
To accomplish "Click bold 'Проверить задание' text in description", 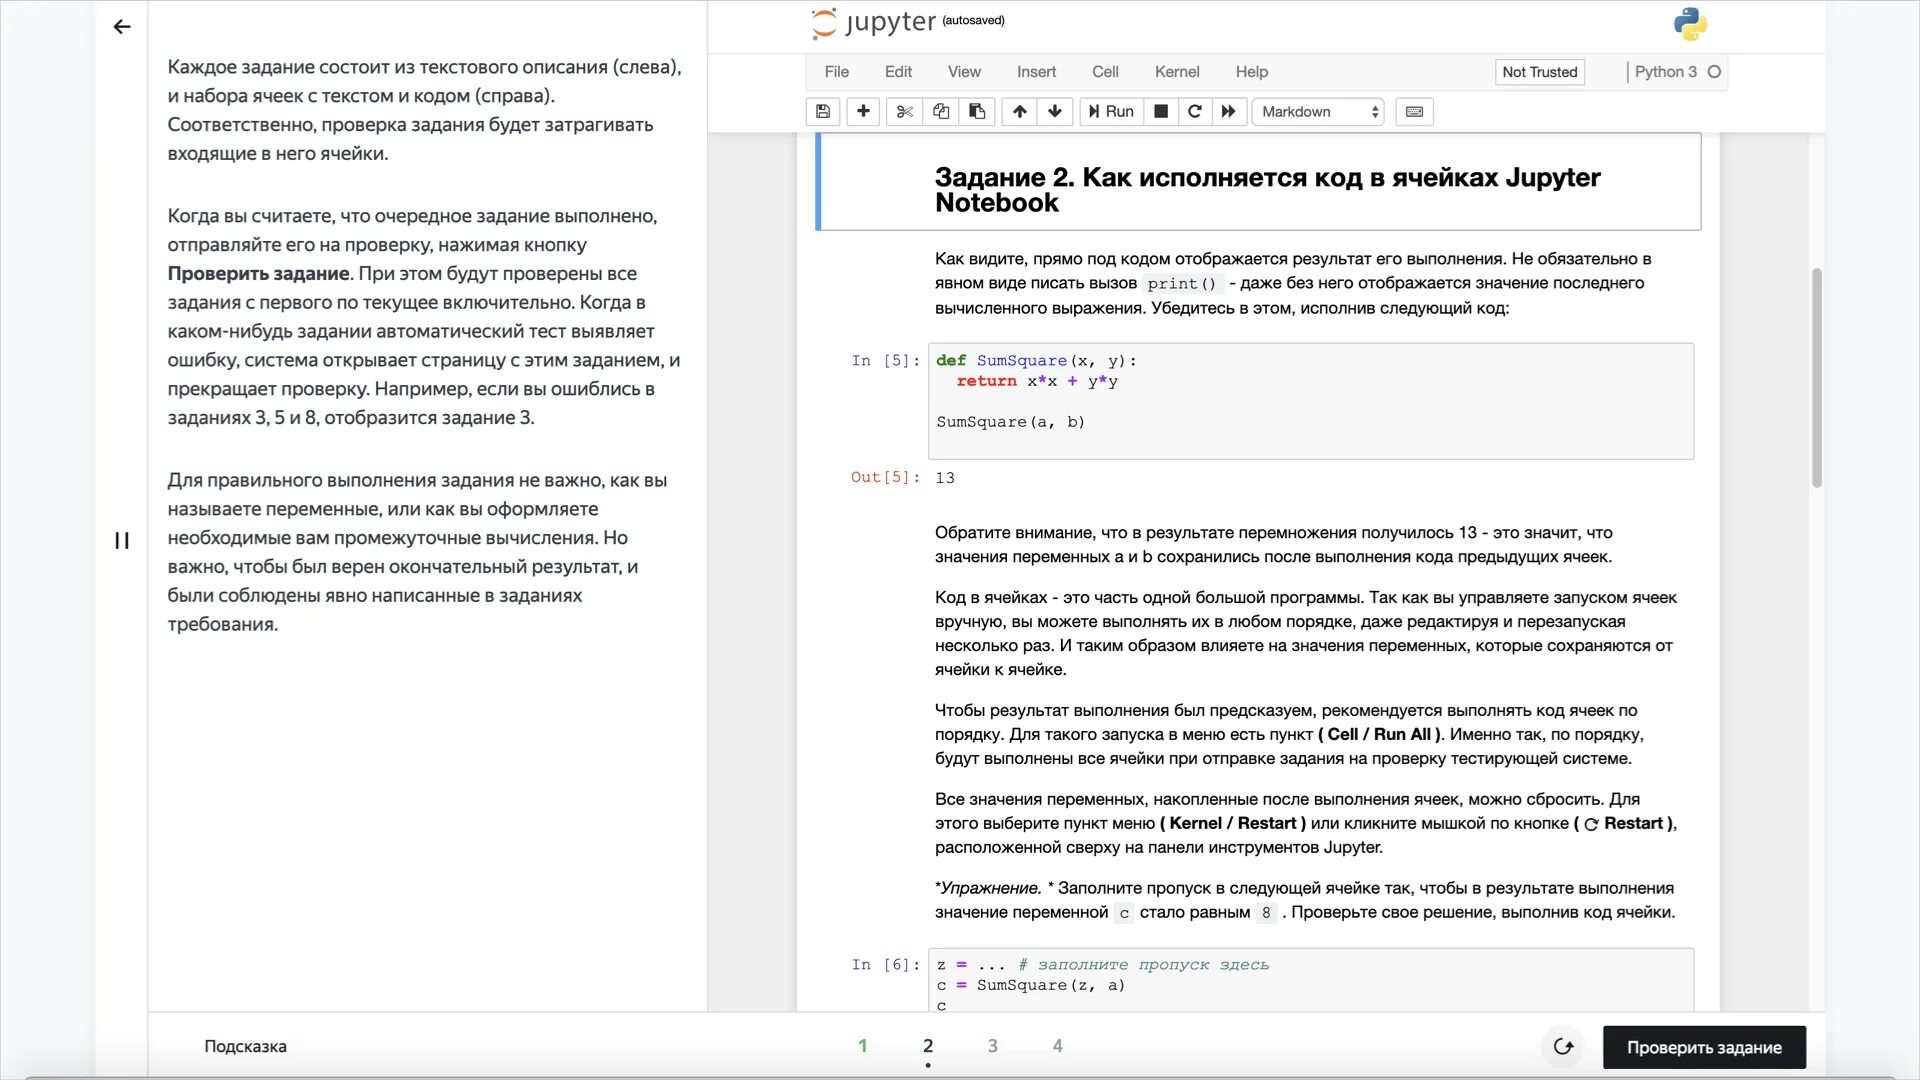I will 258,274.
